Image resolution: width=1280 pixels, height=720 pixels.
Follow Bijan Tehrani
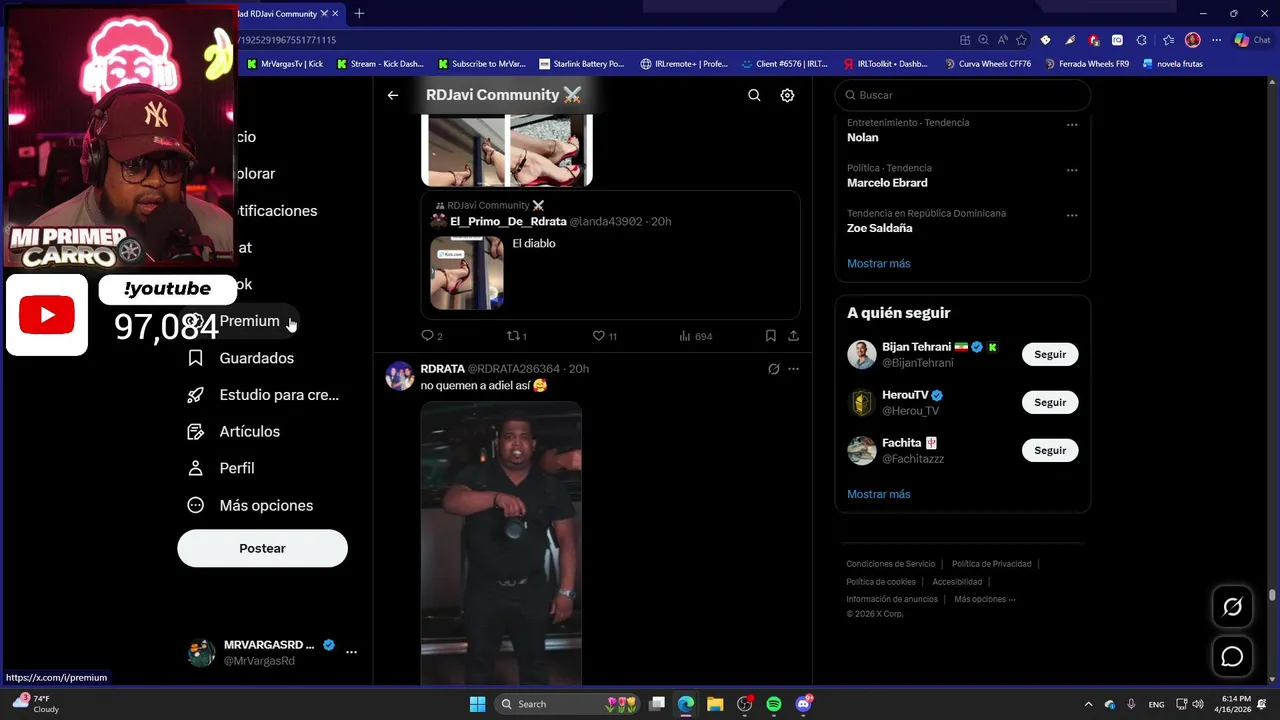pos(1050,354)
